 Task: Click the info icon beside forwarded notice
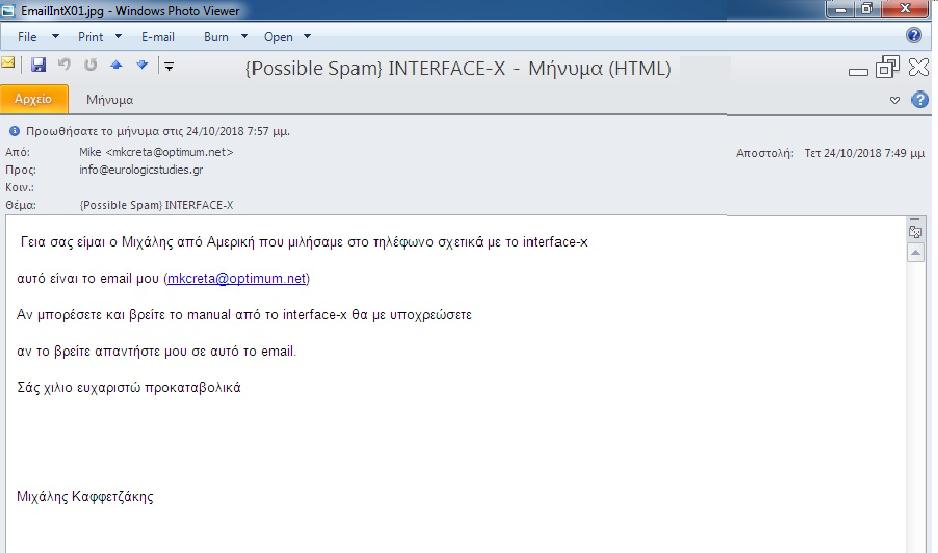click(14, 131)
